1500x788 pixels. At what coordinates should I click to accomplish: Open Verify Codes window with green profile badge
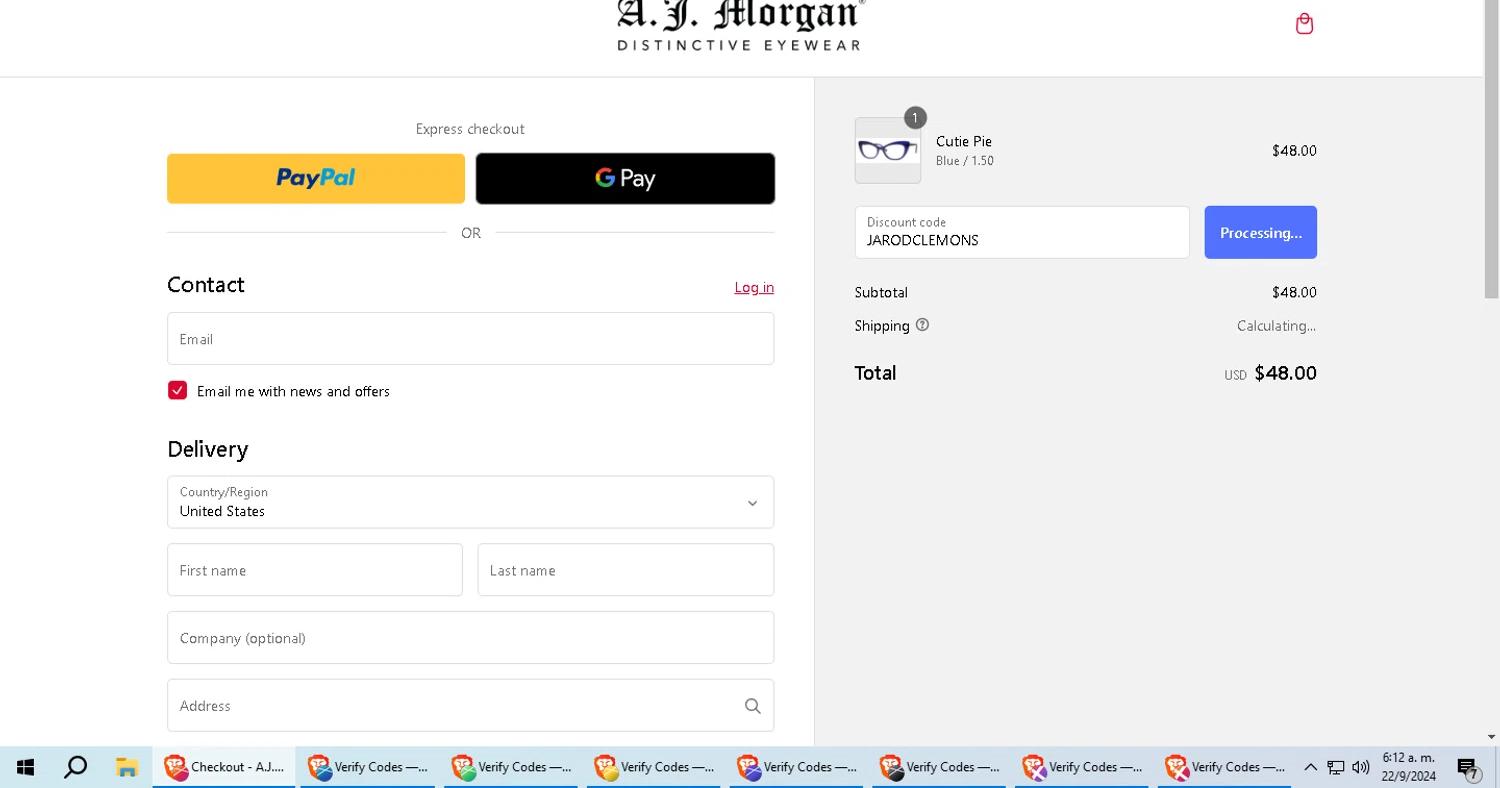click(511, 767)
